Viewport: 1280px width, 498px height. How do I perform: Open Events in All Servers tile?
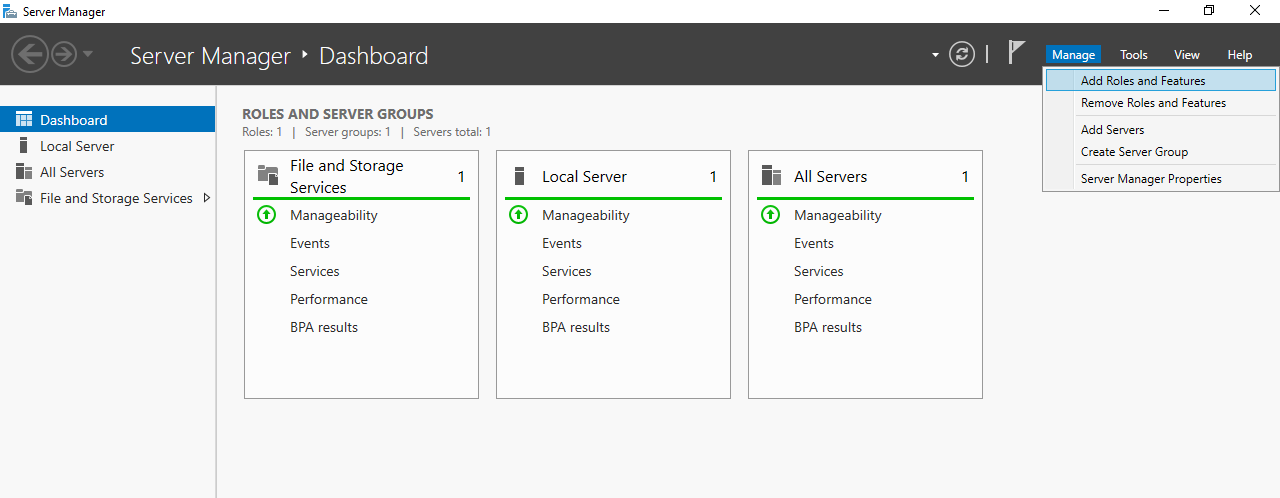click(x=814, y=243)
